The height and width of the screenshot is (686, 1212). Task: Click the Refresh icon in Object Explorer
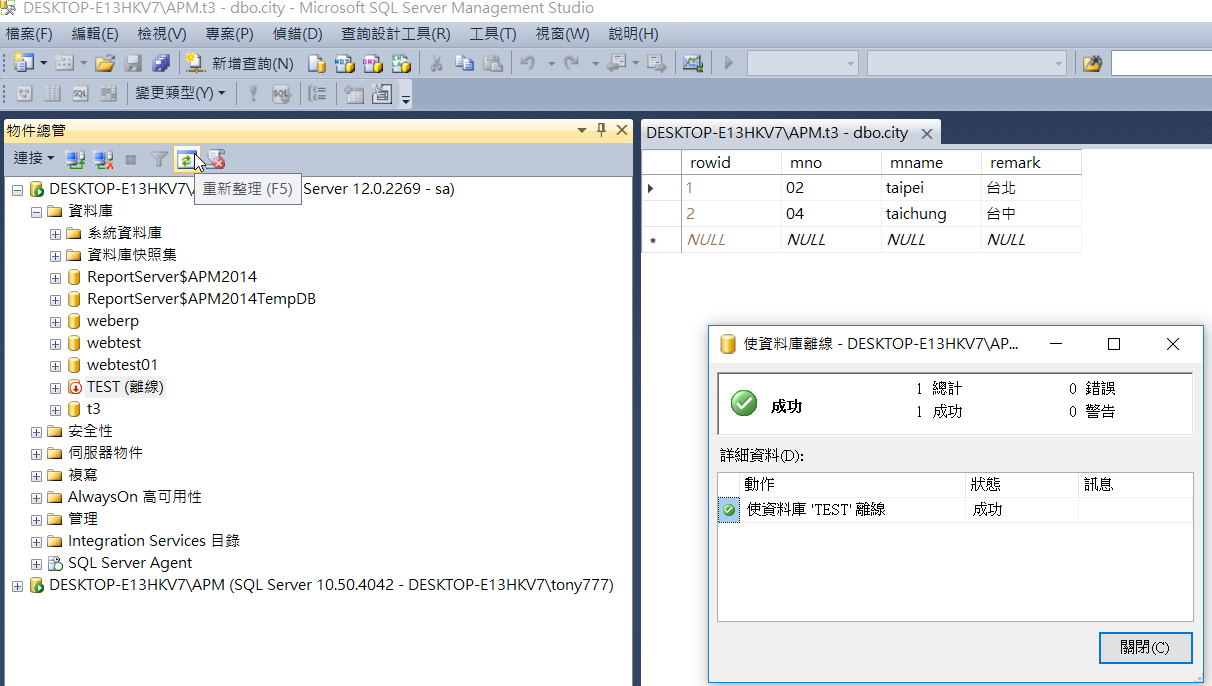(x=186, y=159)
